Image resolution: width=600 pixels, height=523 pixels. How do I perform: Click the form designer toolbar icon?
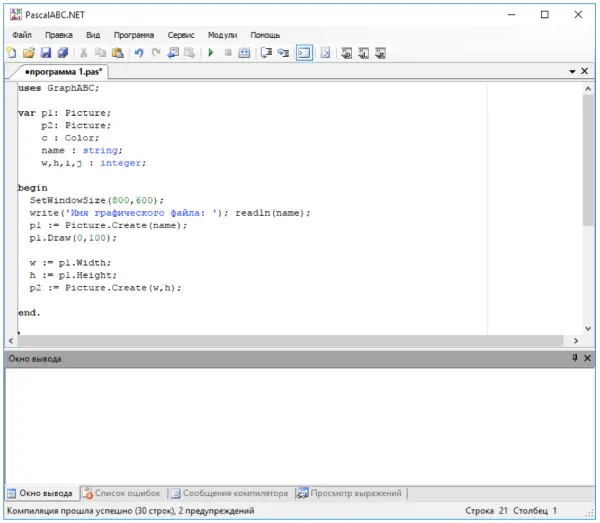[x=325, y=53]
